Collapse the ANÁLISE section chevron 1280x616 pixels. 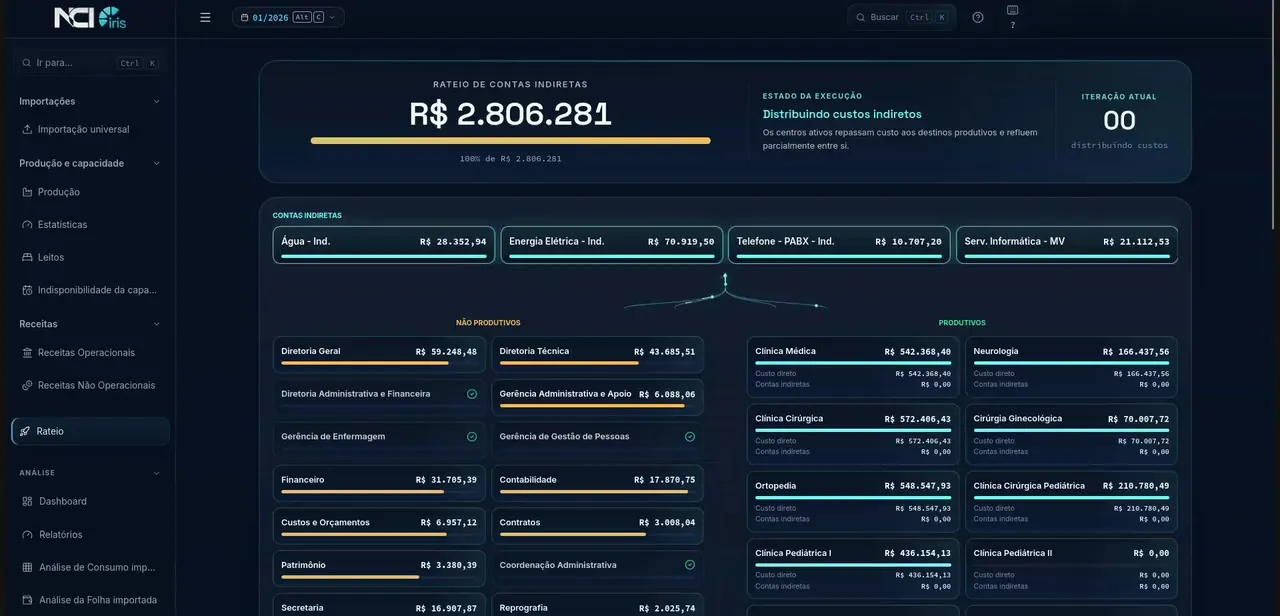pyautogui.click(x=156, y=473)
